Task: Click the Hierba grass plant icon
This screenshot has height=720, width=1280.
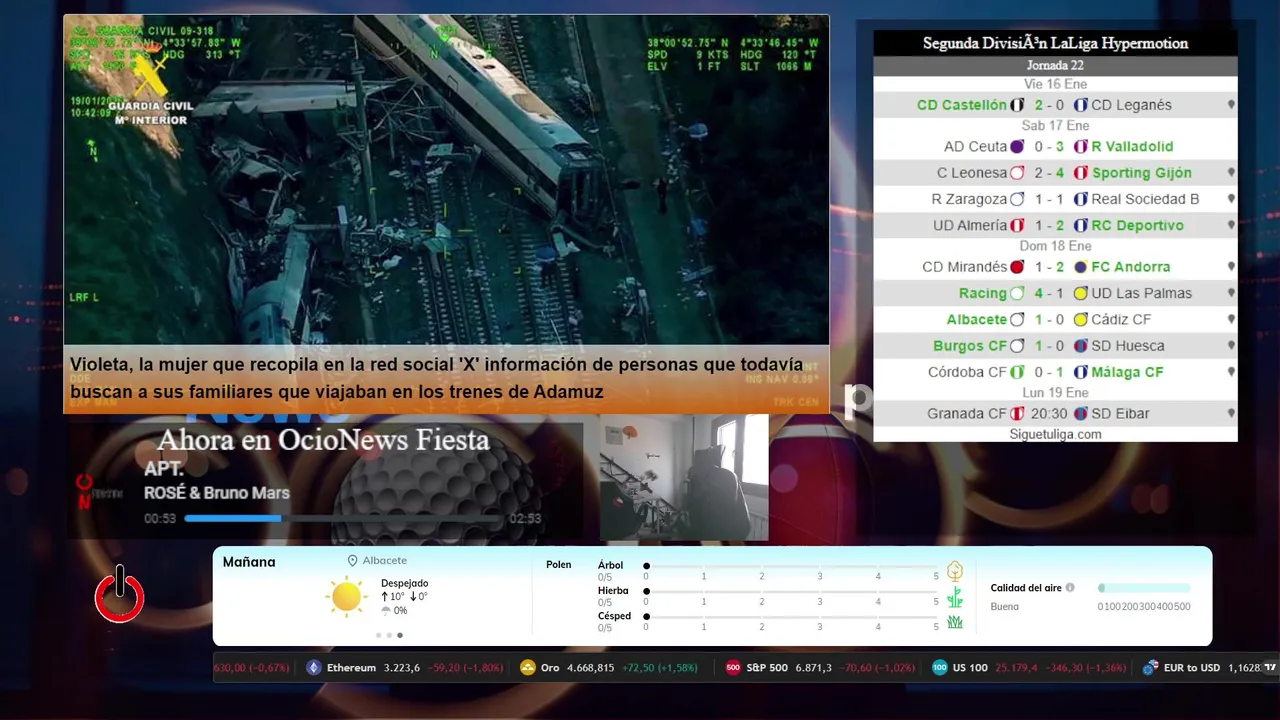Action: (955, 597)
